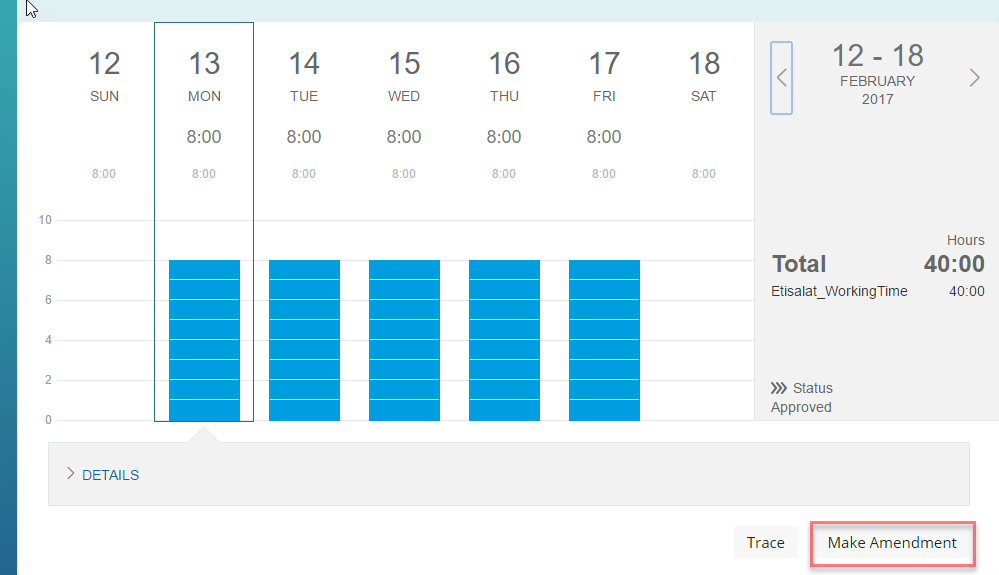Click Make Amendment button
The image size is (999, 575).
[x=892, y=543]
